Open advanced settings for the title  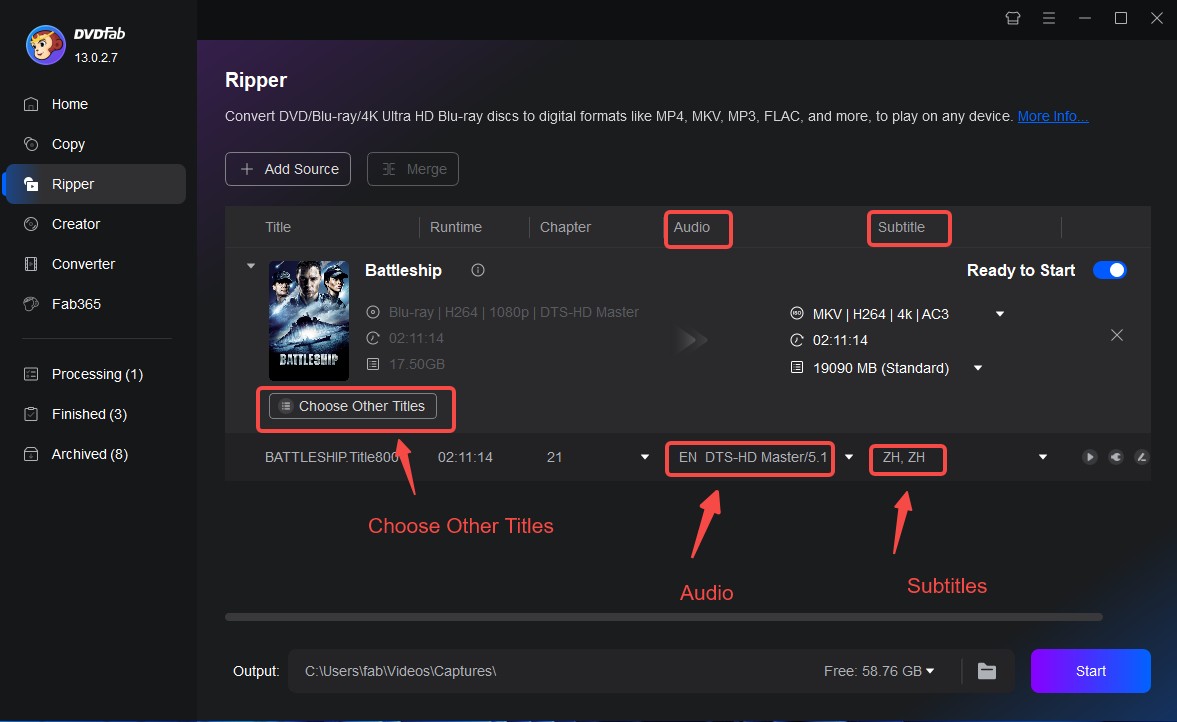1116,457
